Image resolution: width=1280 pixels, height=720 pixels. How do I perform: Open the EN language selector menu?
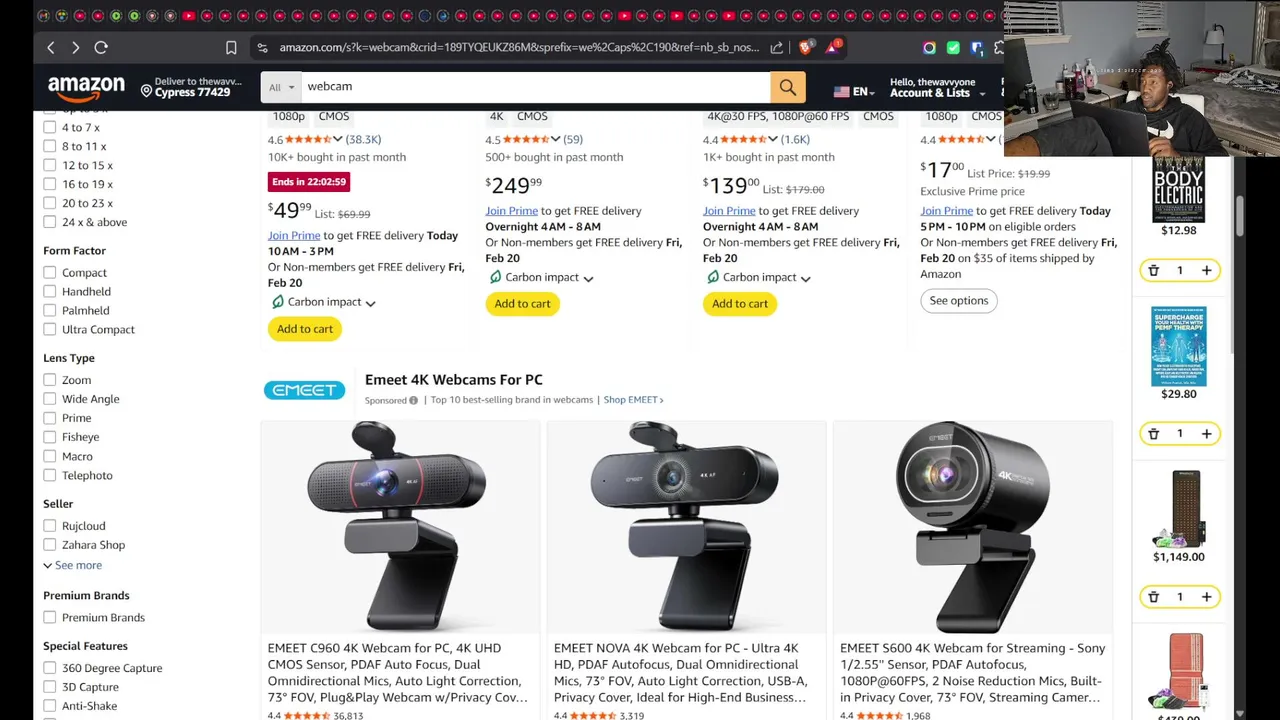pyautogui.click(x=854, y=92)
